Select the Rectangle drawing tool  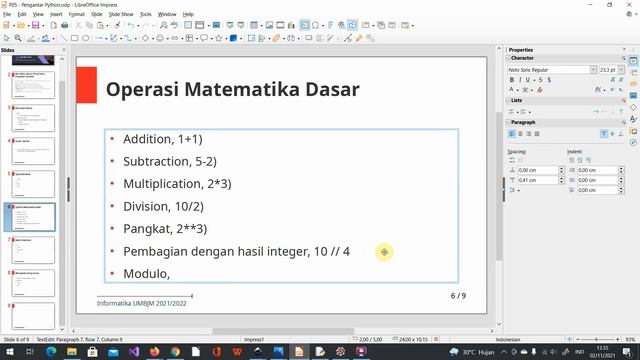tap(74, 38)
